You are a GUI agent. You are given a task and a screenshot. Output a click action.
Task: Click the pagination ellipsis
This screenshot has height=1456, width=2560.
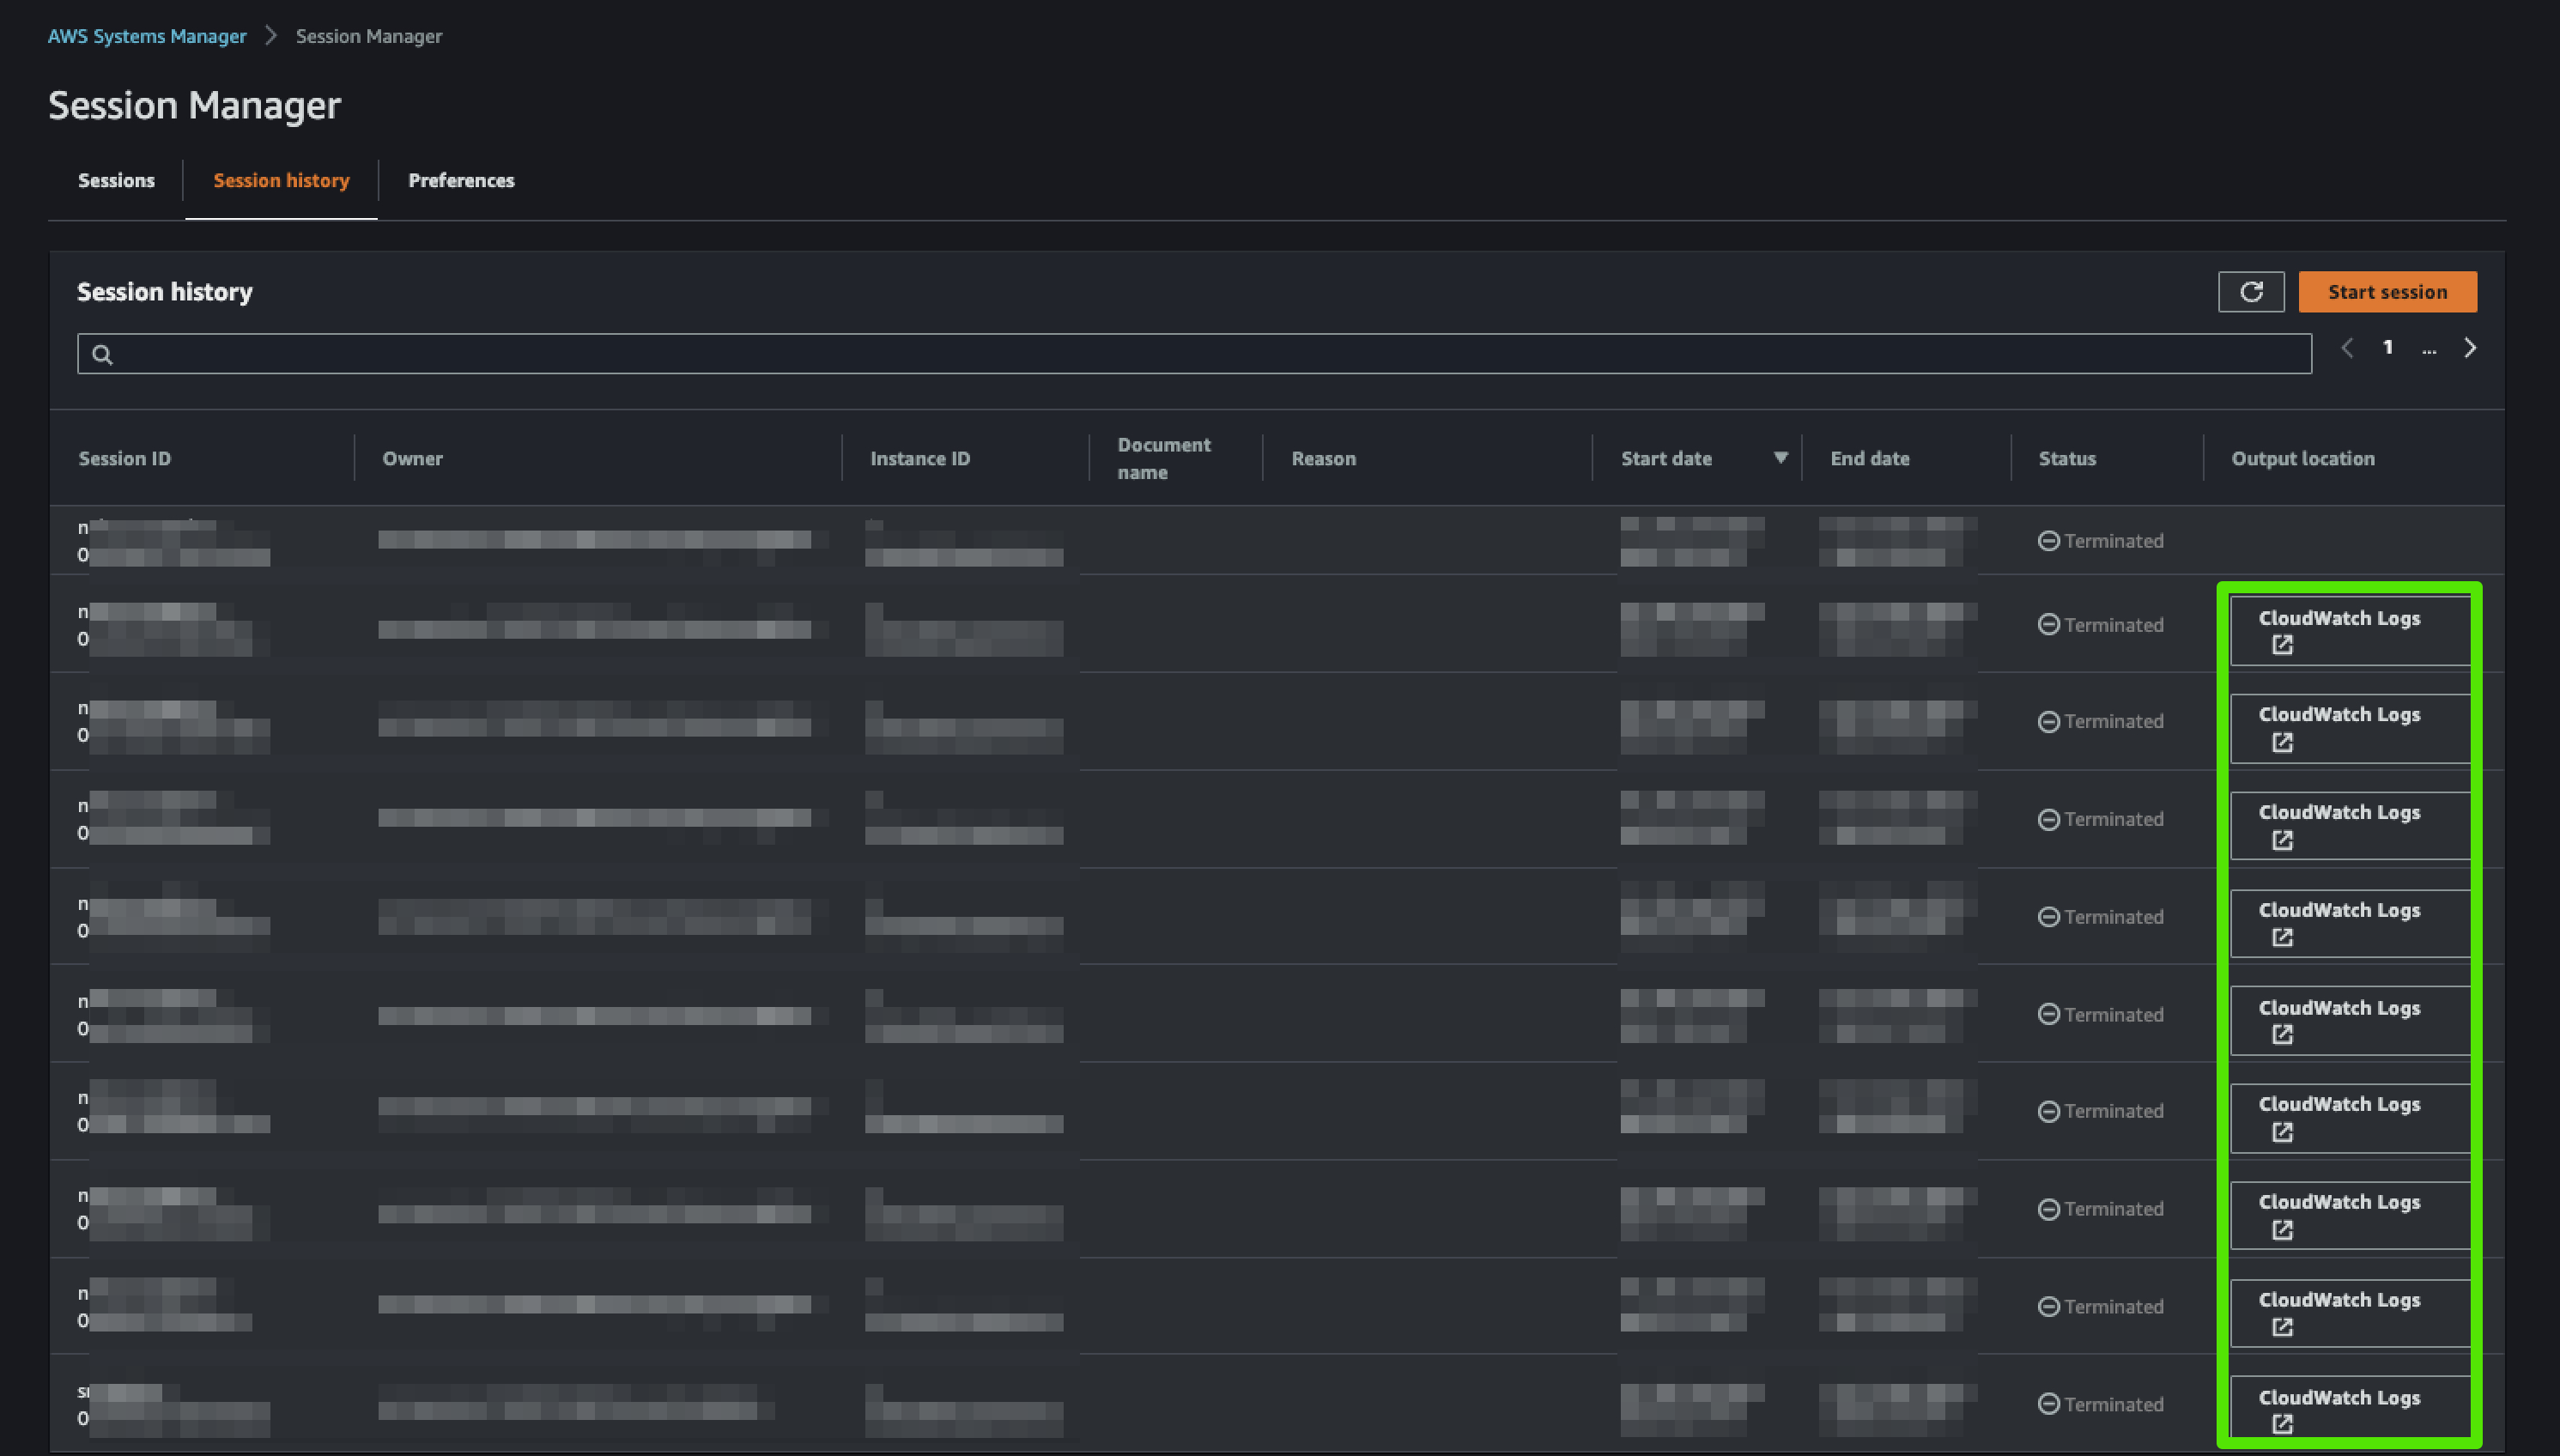[2429, 350]
